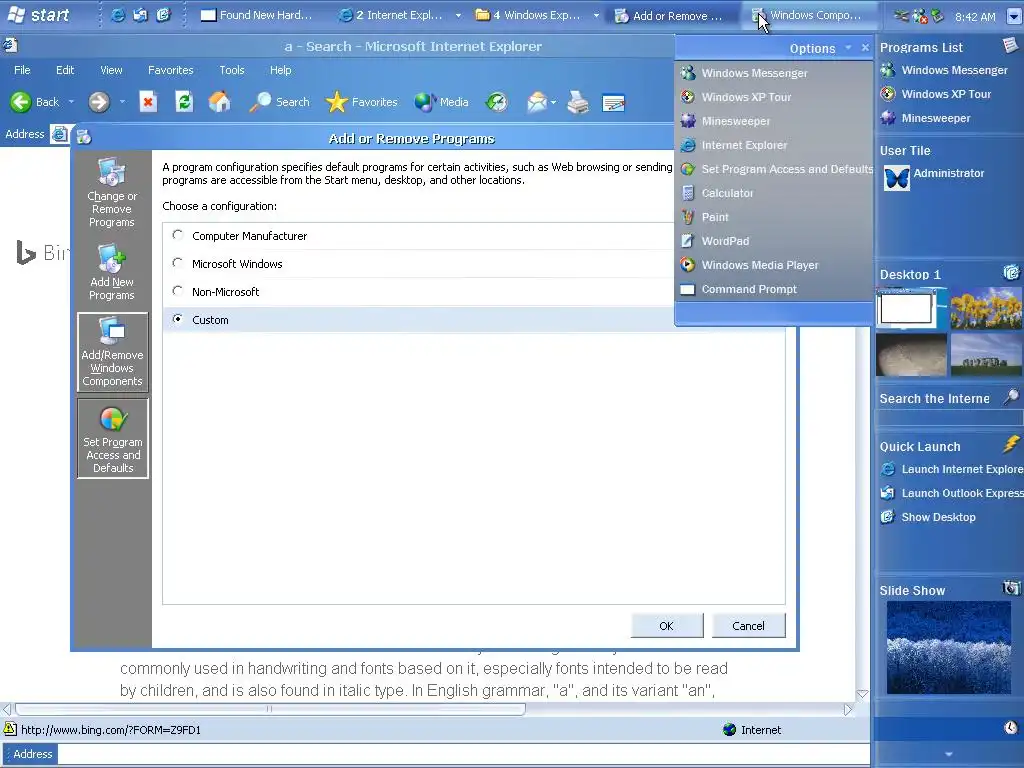1024x768 pixels.
Task: Open the Favorites star in IE toolbar
Action: (361, 102)
